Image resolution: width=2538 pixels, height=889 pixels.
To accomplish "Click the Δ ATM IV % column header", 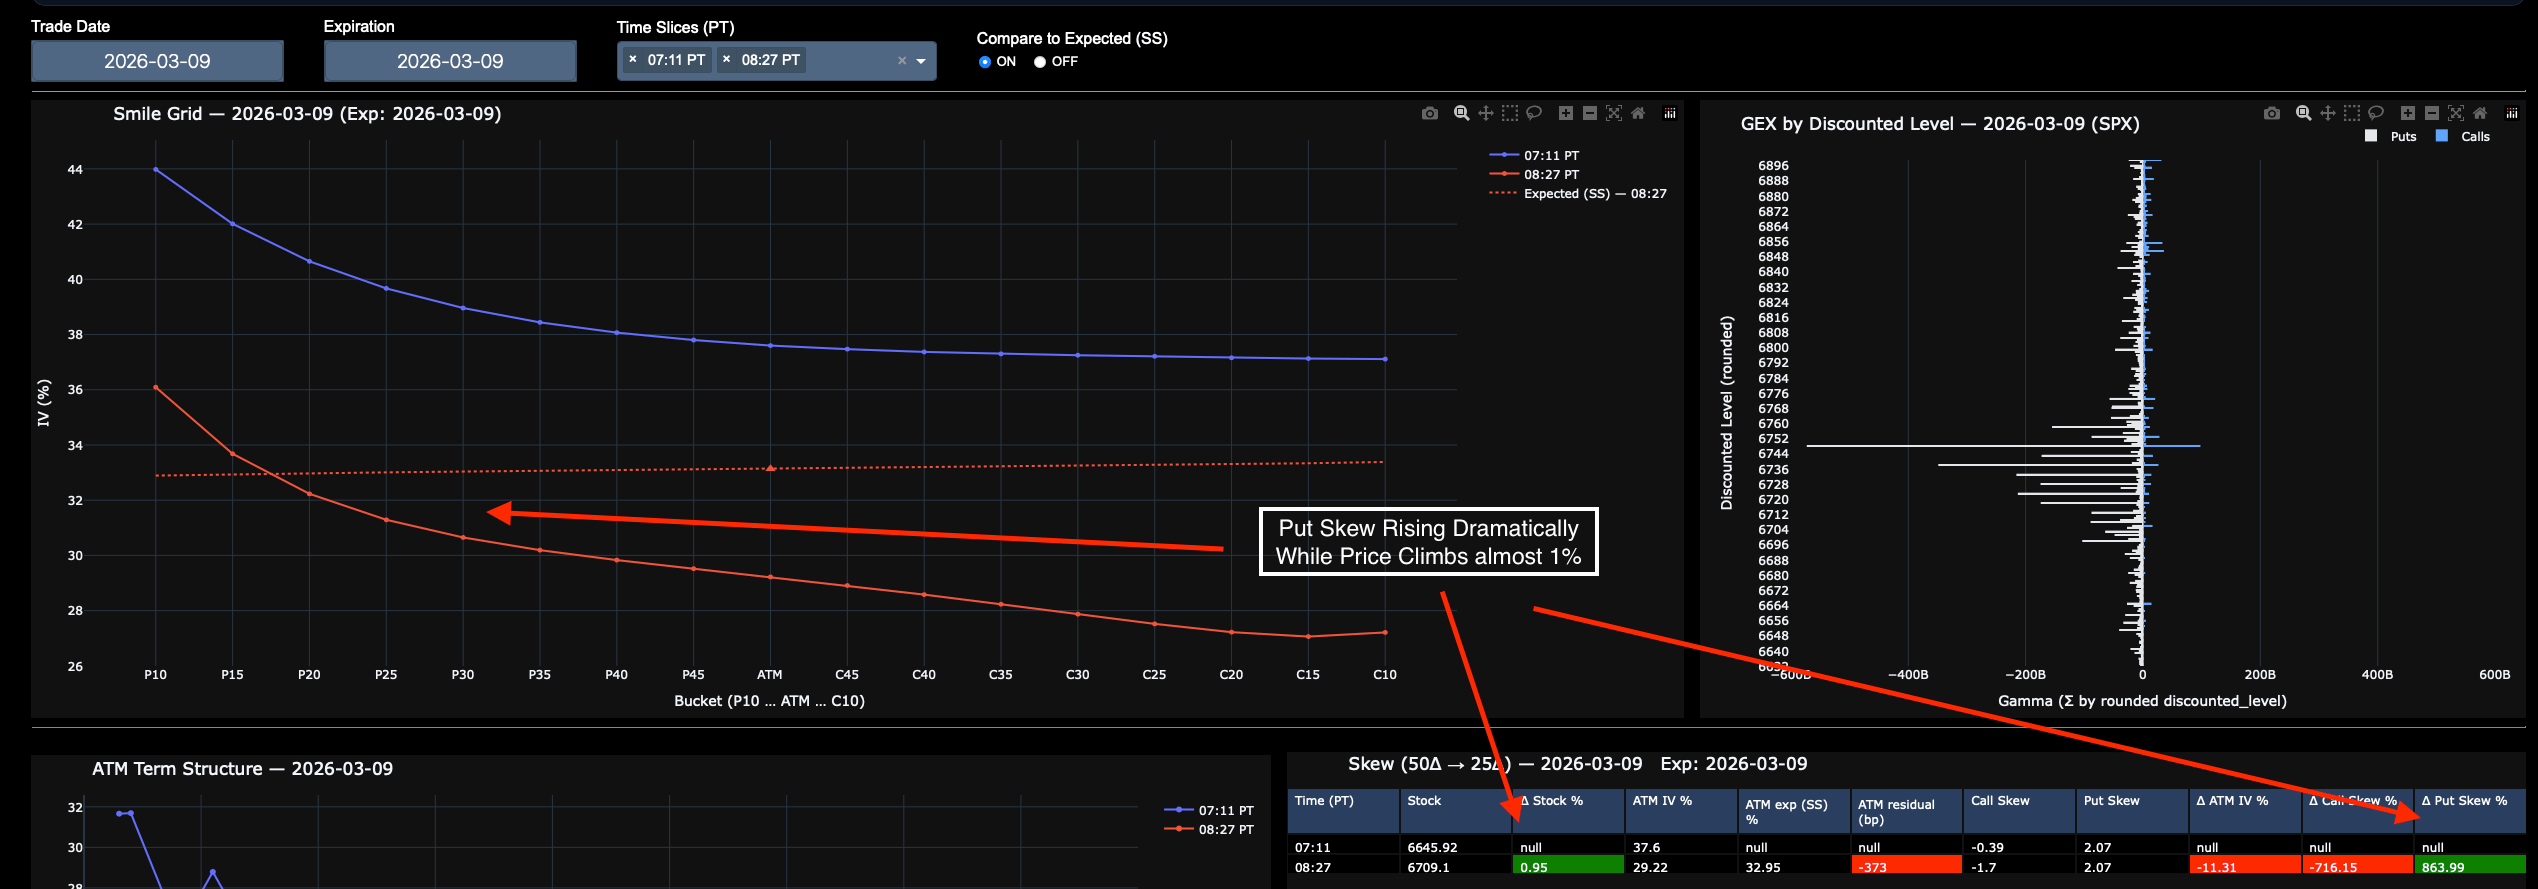I will point(2245,811).
